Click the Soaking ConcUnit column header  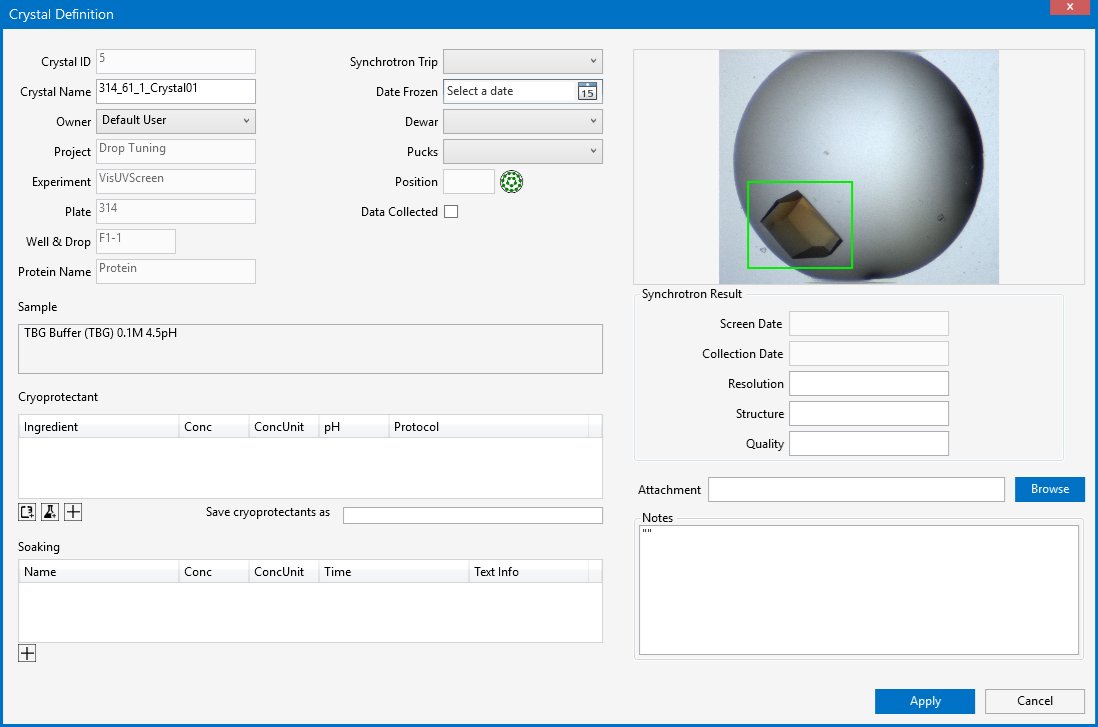pos(284,572)
